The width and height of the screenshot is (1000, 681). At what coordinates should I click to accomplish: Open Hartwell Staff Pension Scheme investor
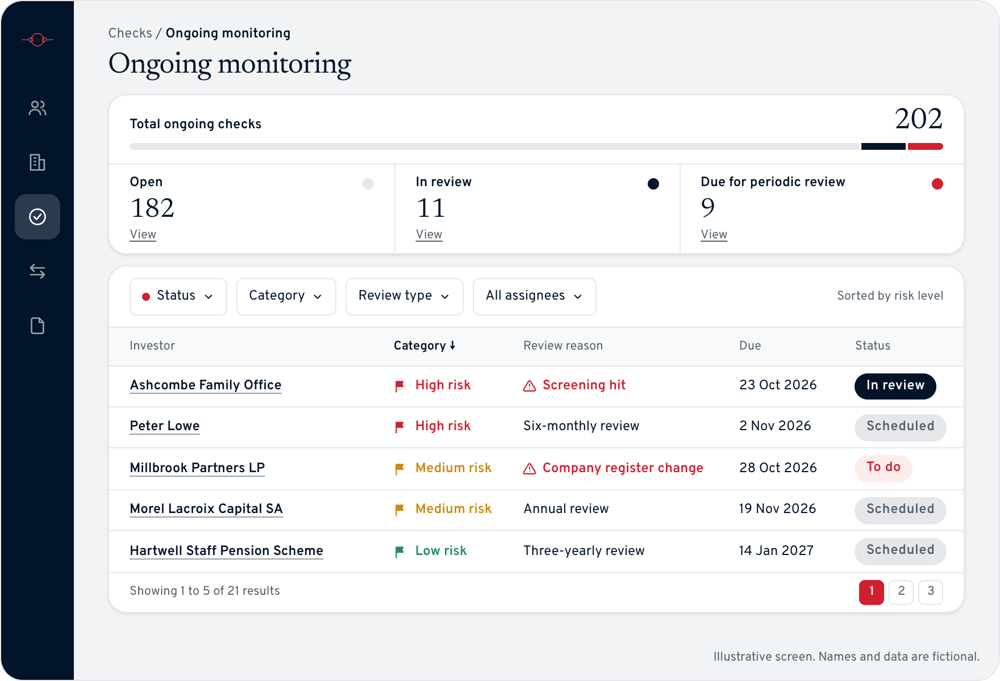point(226,551)
